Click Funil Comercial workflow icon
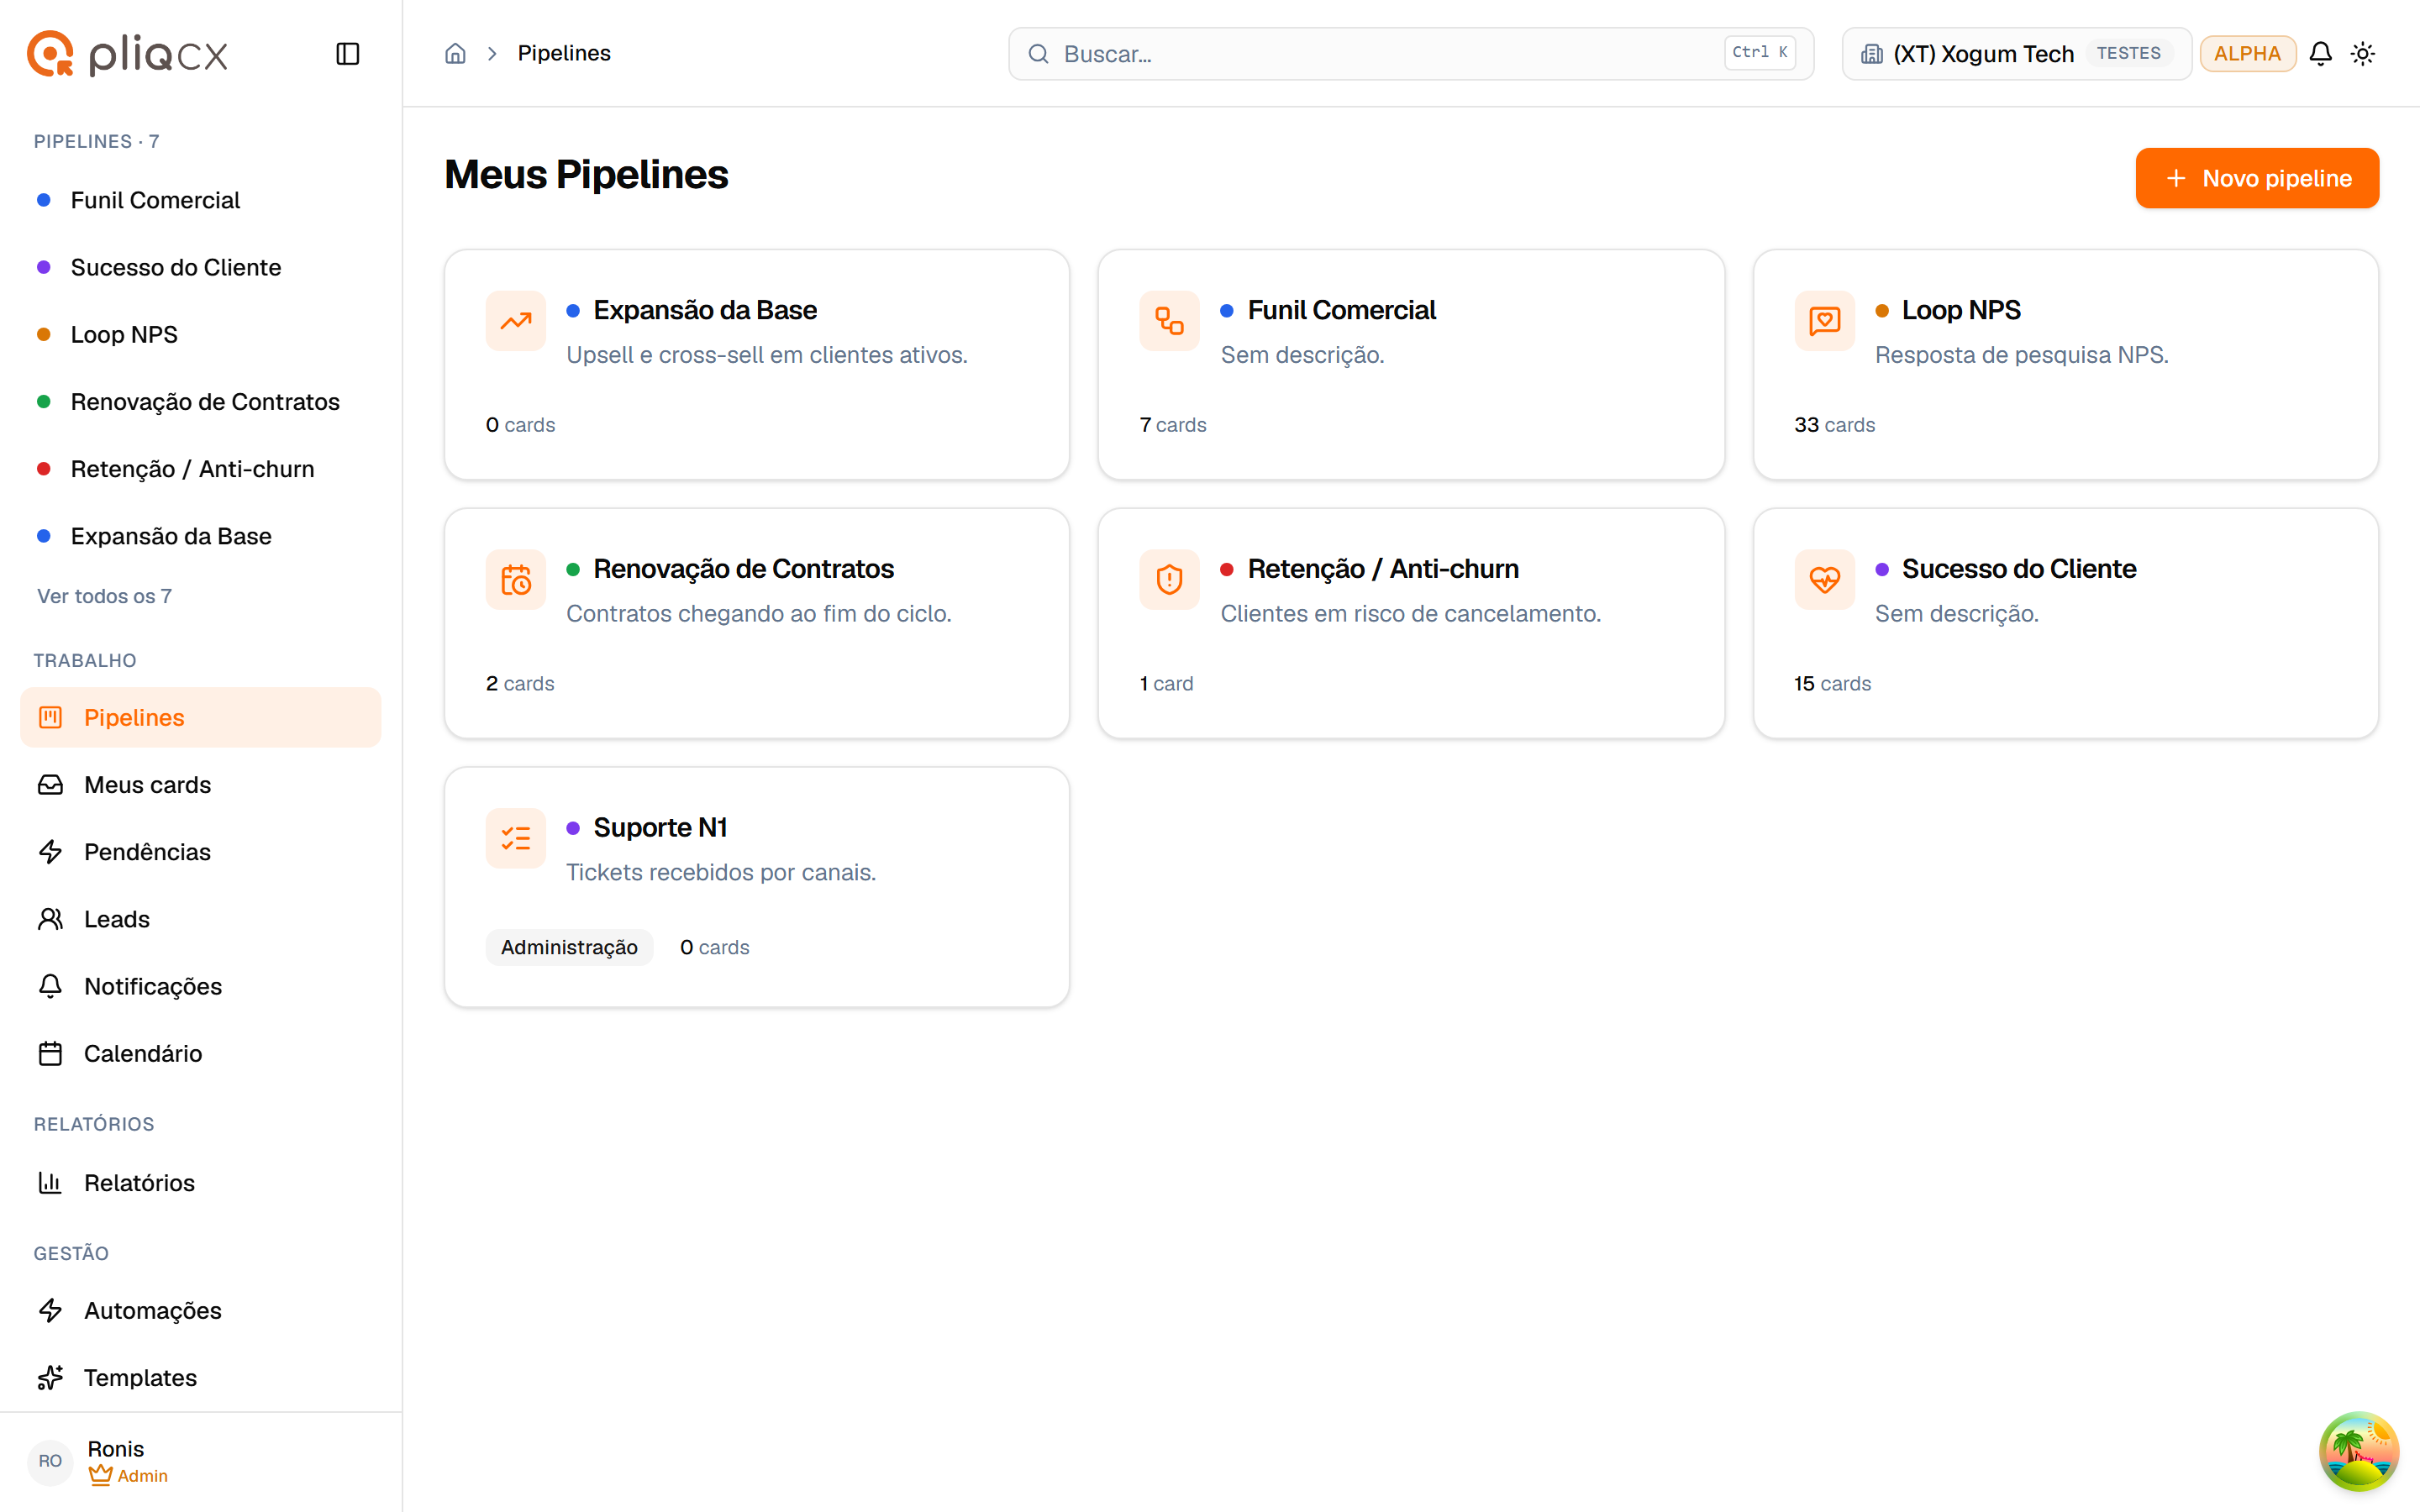 (1169, 321)
